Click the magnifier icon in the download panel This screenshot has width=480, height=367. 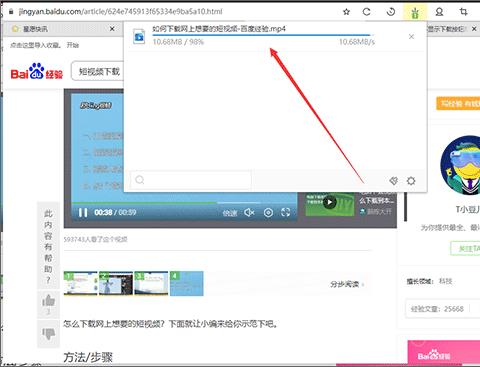140,180
